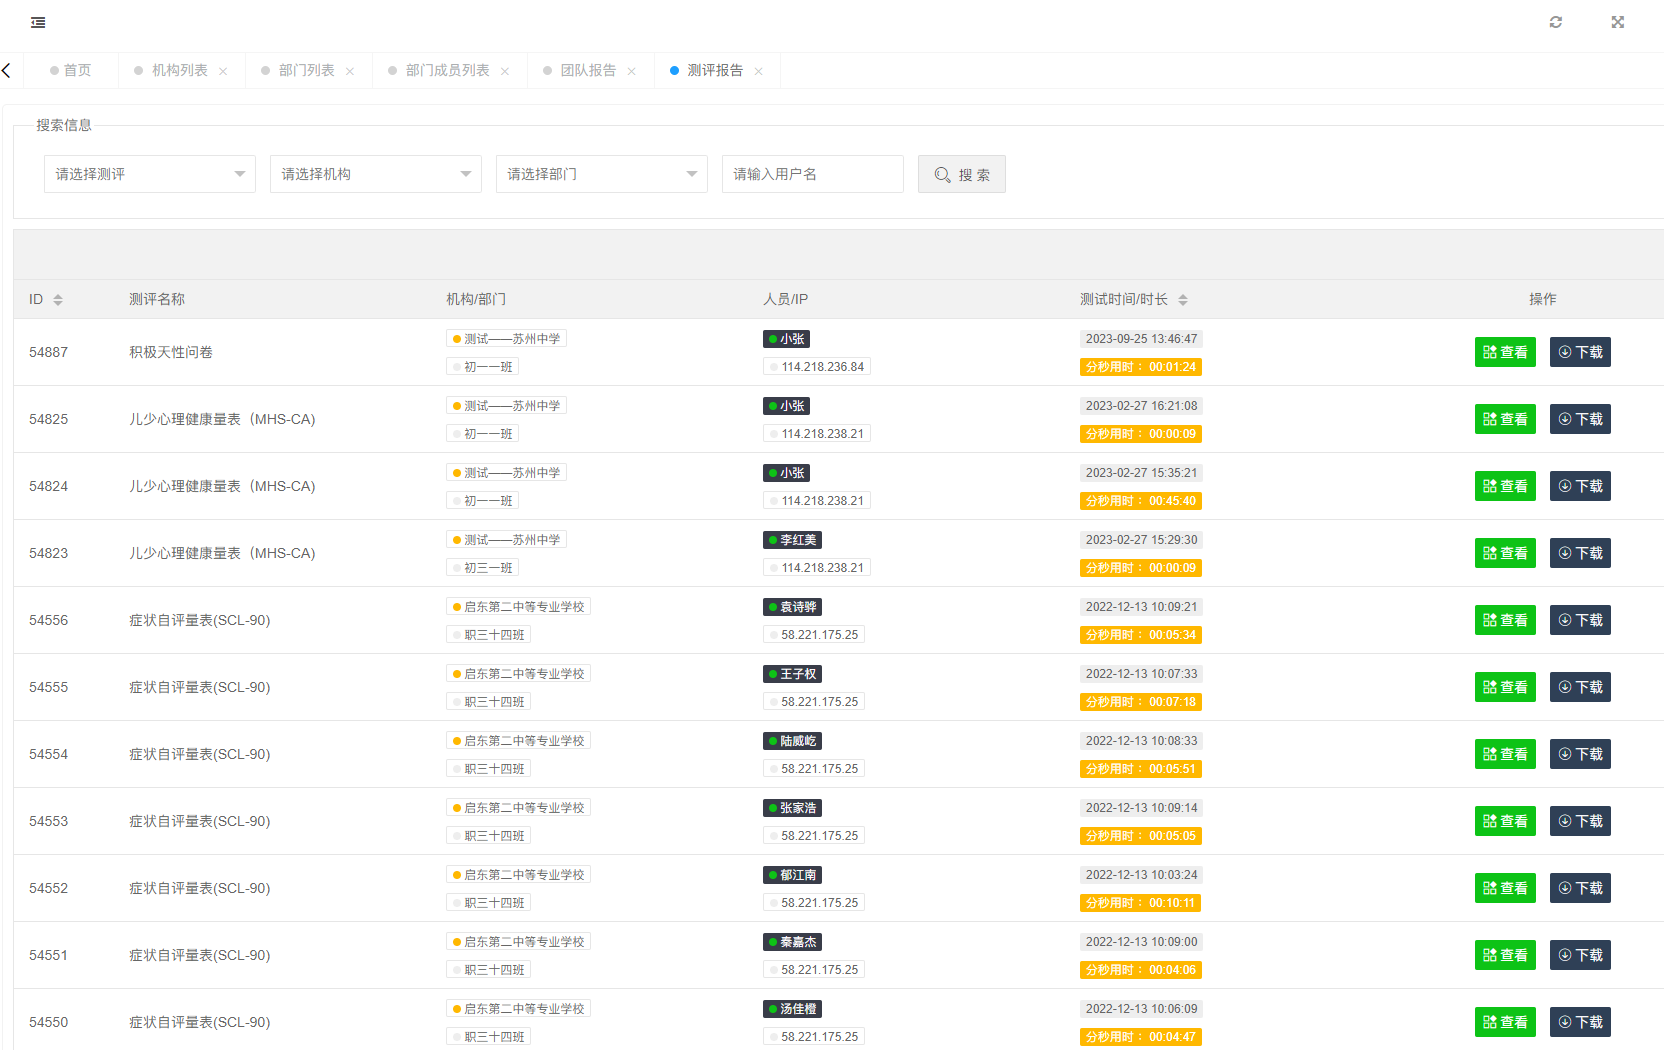Open the 请选择测评 dropdown
Image resolution: width=1664 pixels, height=1050 pixels.
[x=150, y=174]
